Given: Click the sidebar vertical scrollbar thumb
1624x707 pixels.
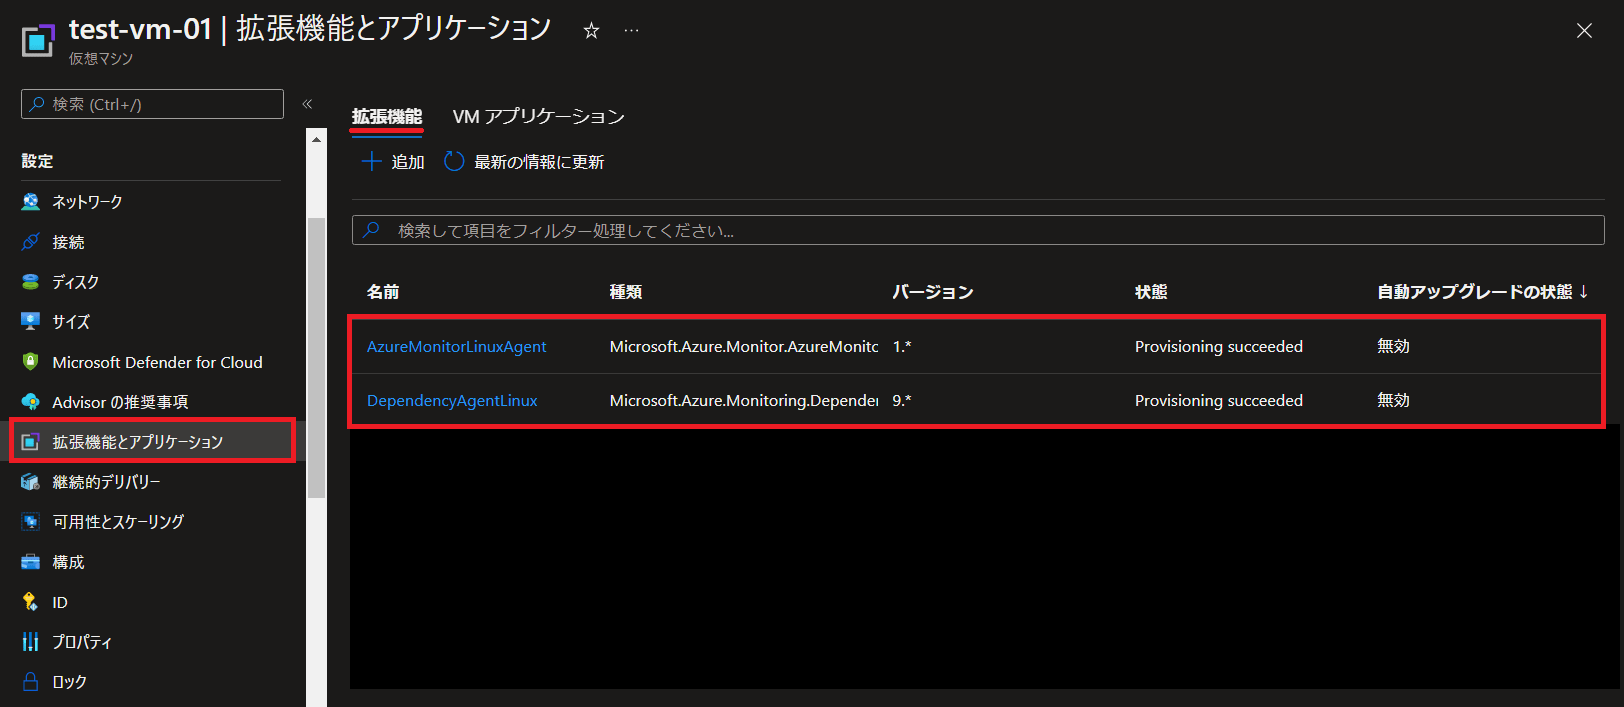Looking at the screenshot, I should point(316,357).
